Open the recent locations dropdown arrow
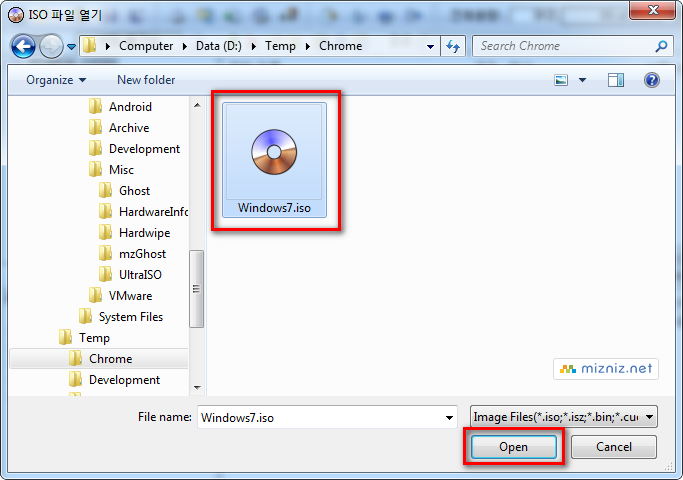 (x=71, y=47)
